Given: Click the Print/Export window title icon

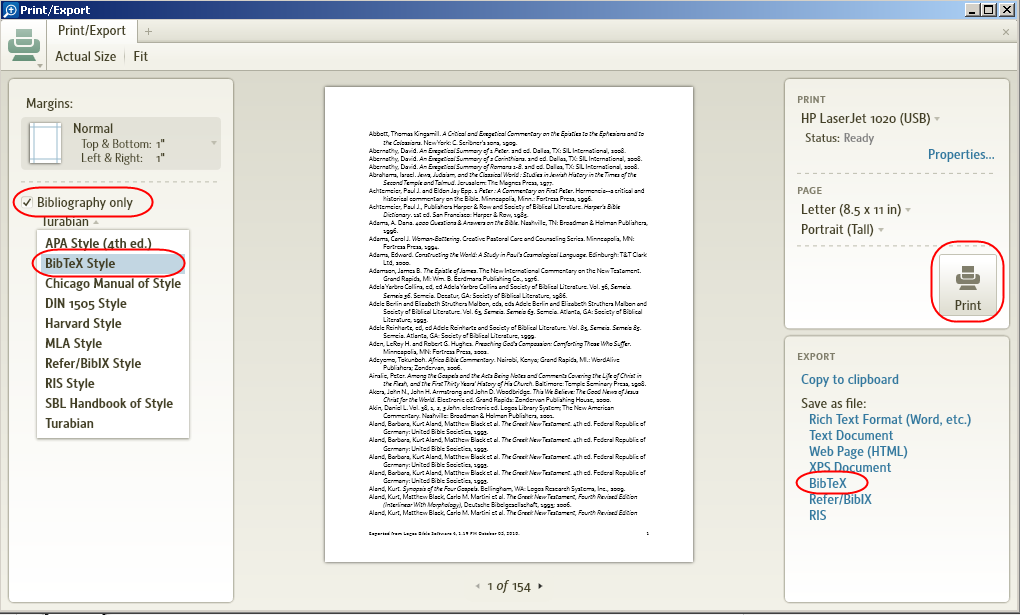Looking at the screenshot, I should pyautogui.click(x=10, y=10).
